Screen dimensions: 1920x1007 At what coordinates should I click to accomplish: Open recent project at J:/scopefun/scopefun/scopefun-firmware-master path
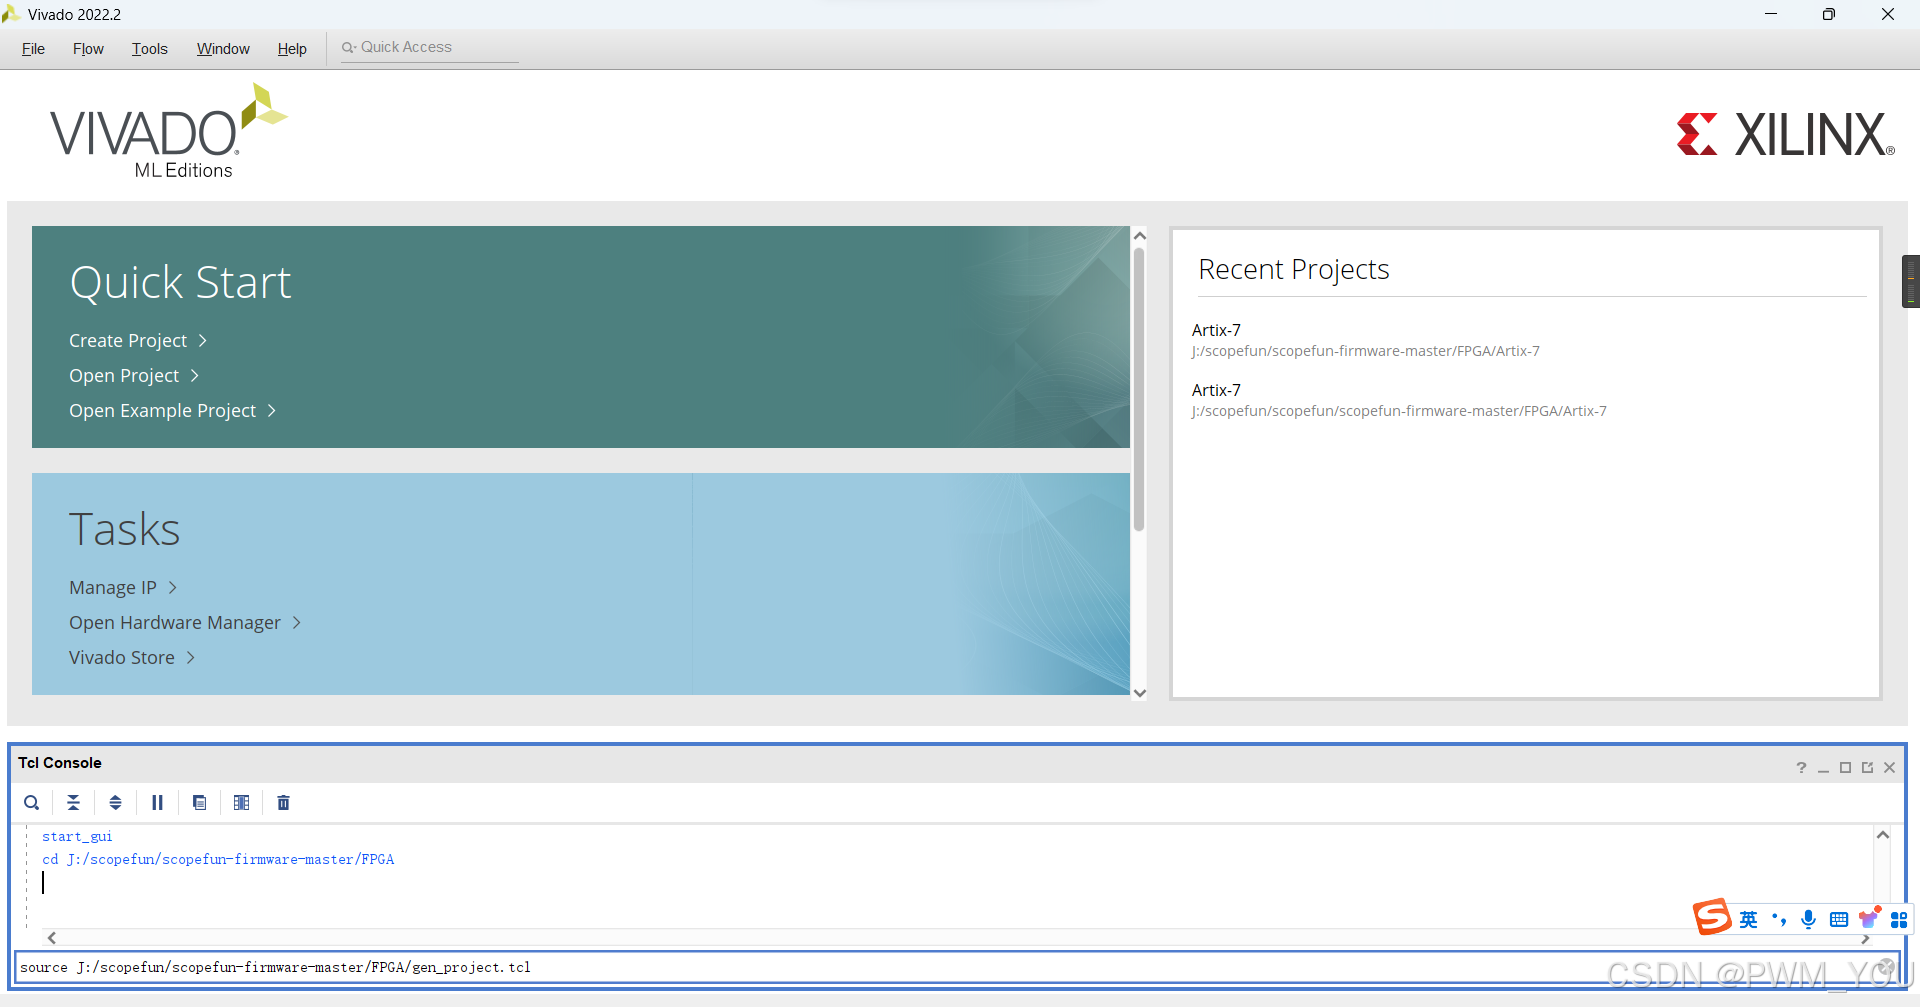[1399, 400]
